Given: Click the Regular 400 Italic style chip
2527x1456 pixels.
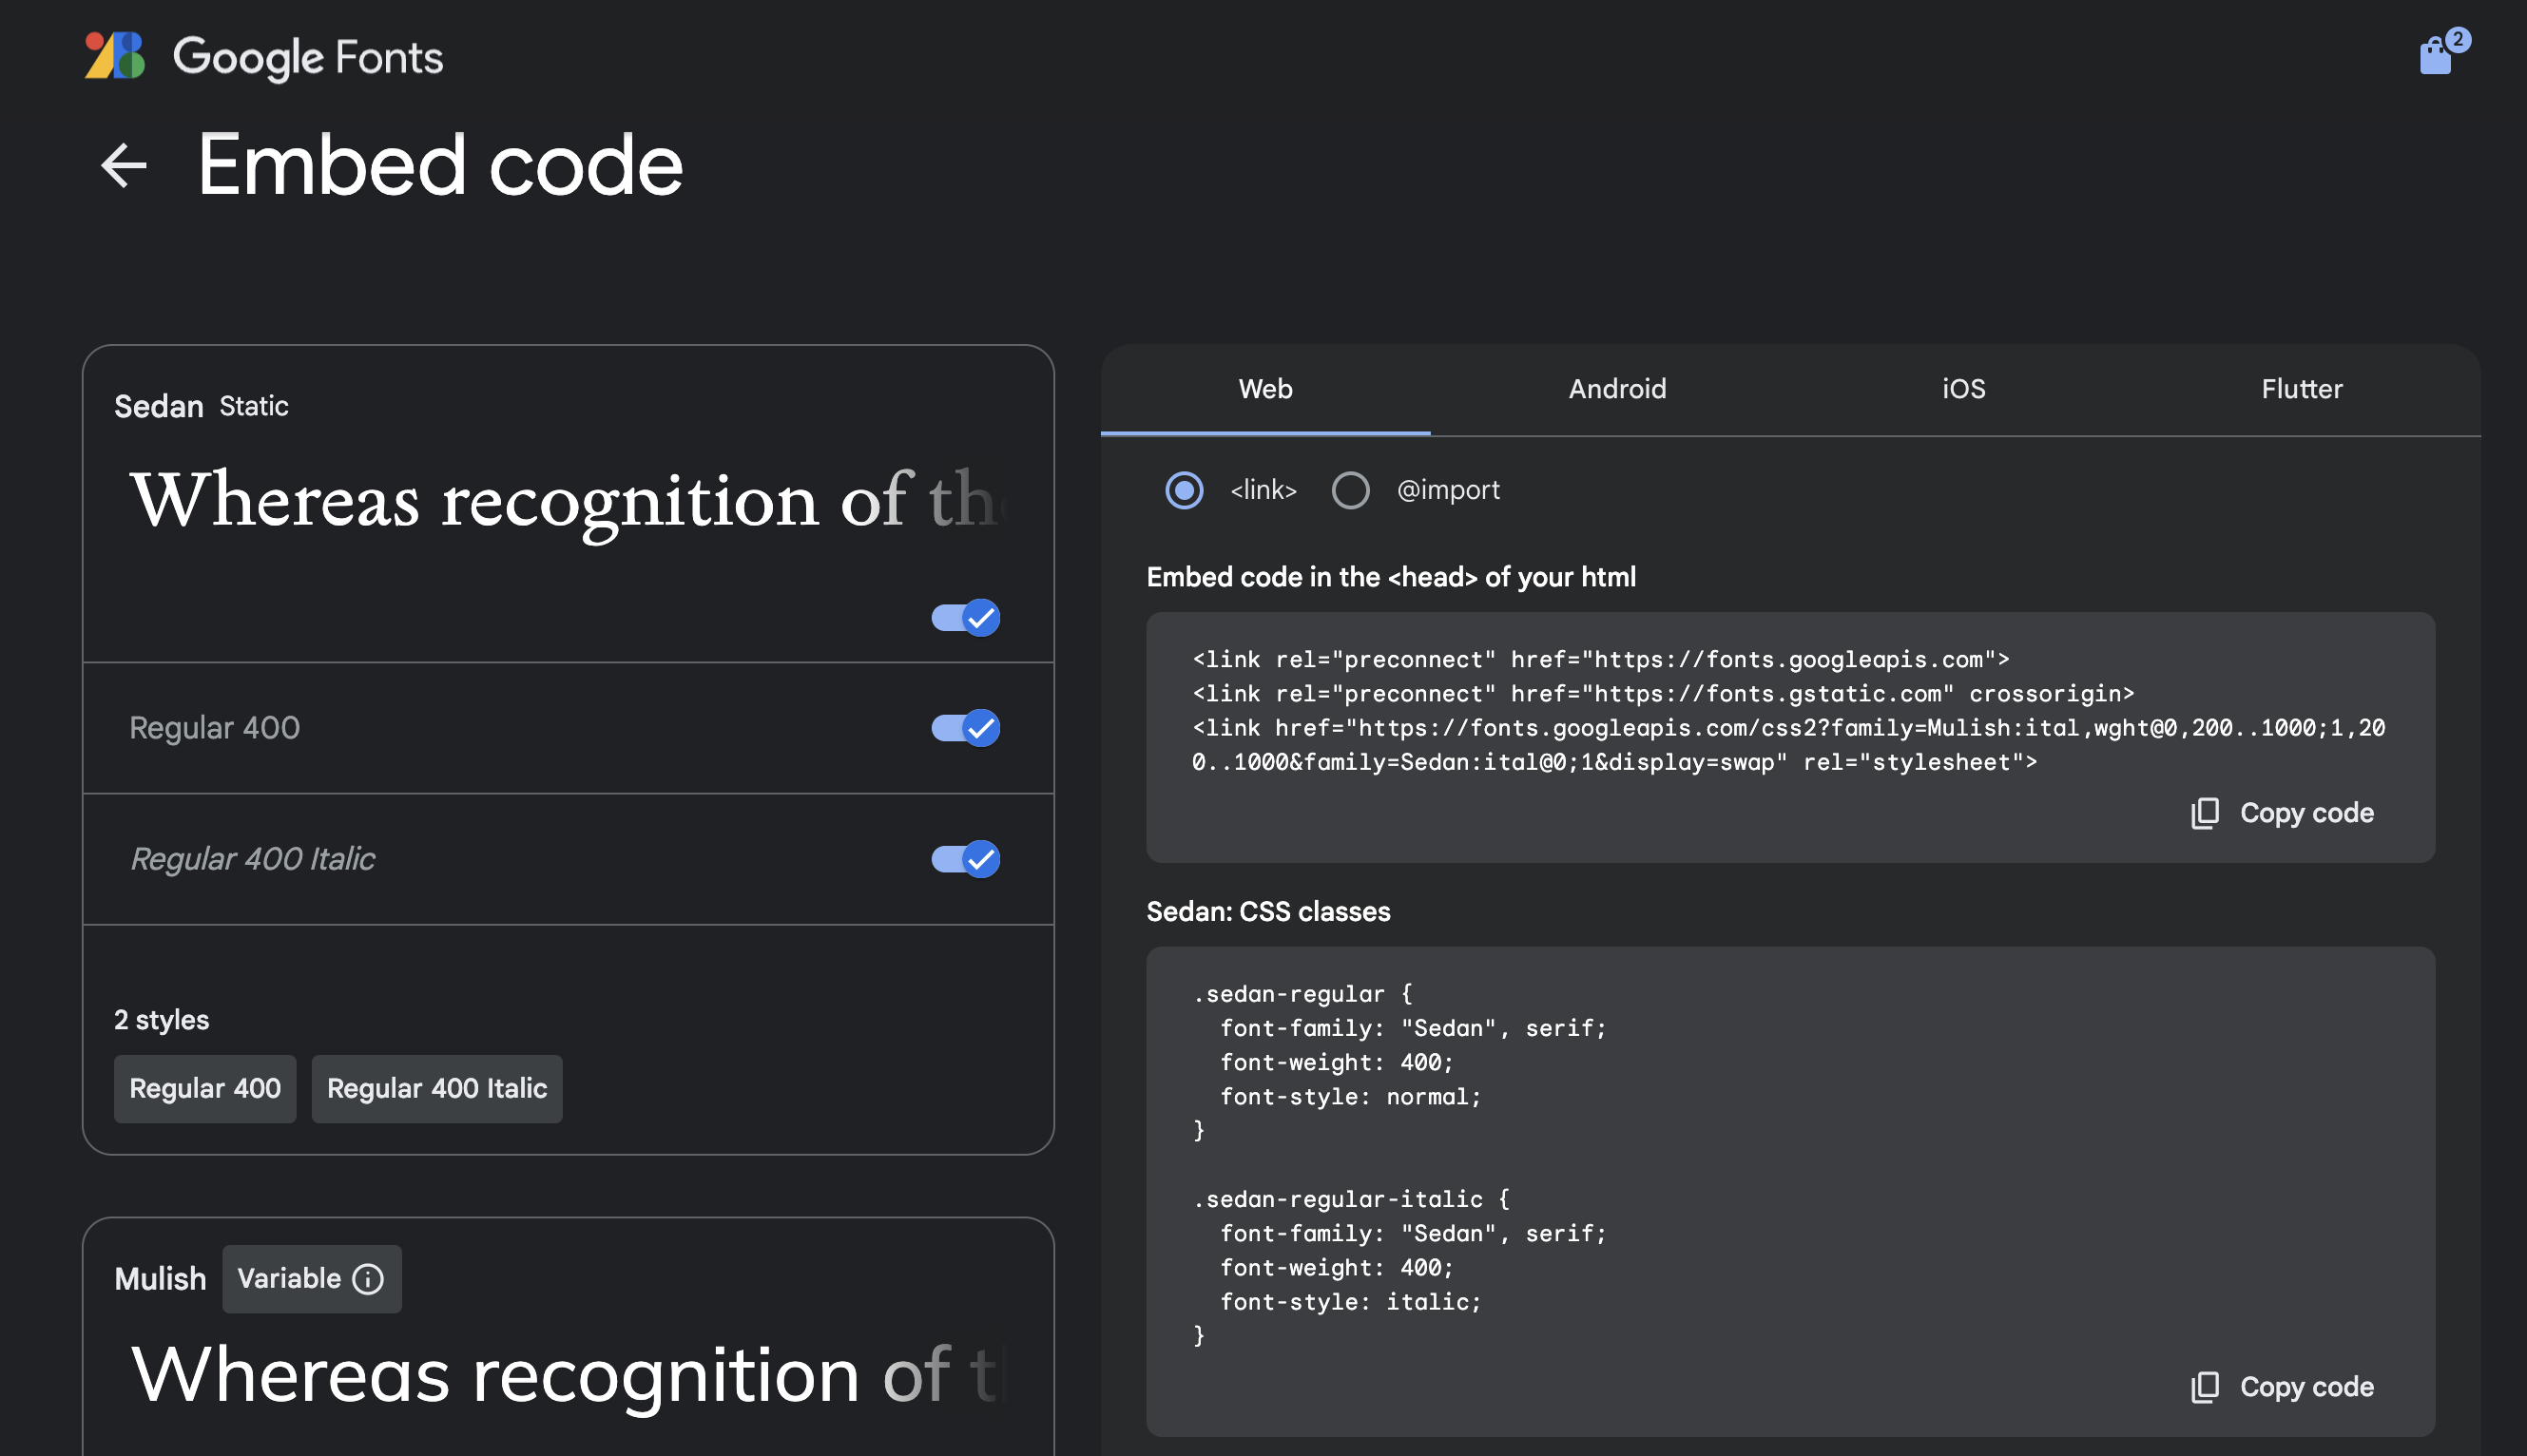Looking at the screenshot, I should pos(437,1088).
